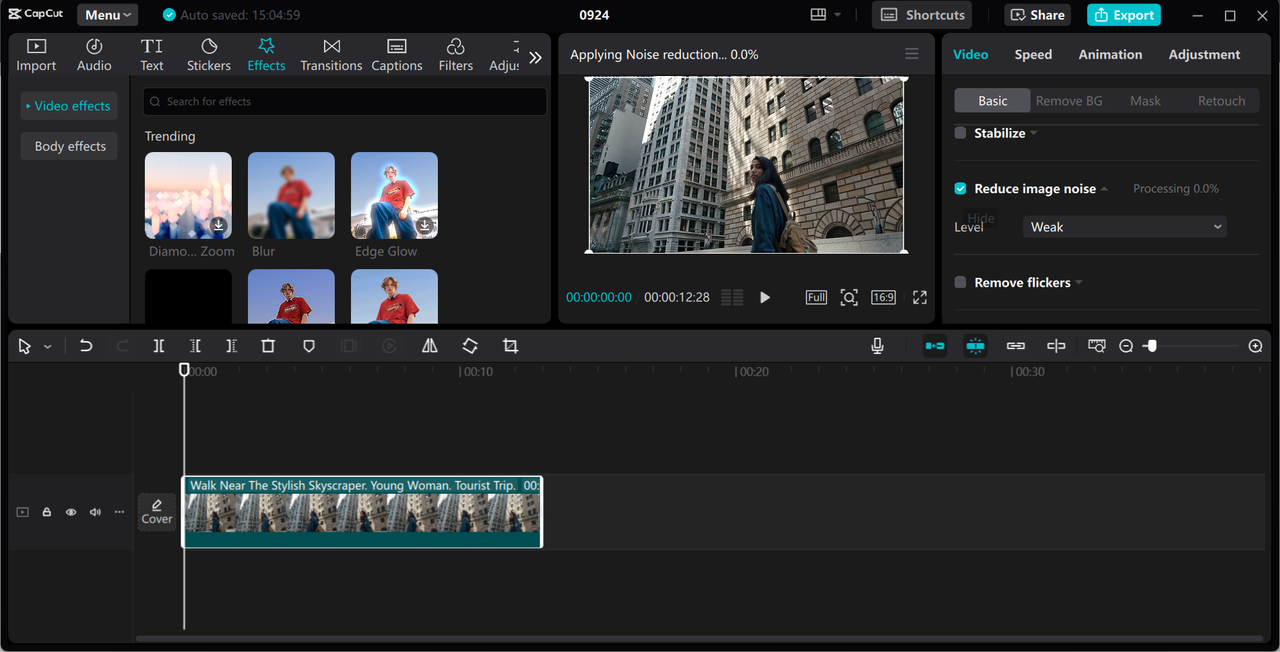Screen dimensions: 1280x652
Task: Select the Blur effect thumbnail
Action: pyautogui.click(x=291, y=195)
